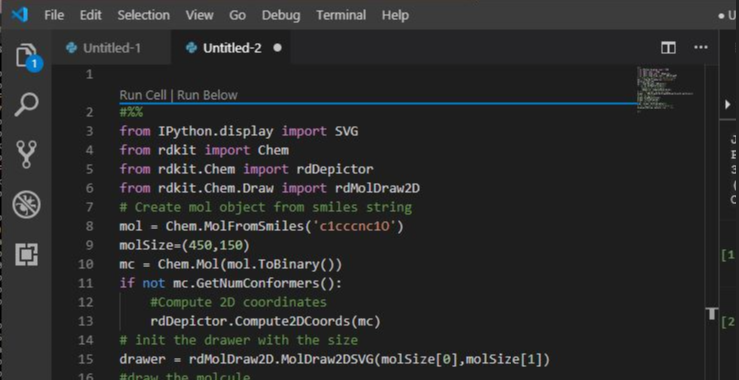Click the 'c1cccnc1O' smiles string
The height and width of the screenshot is (380, 739).
354,226
